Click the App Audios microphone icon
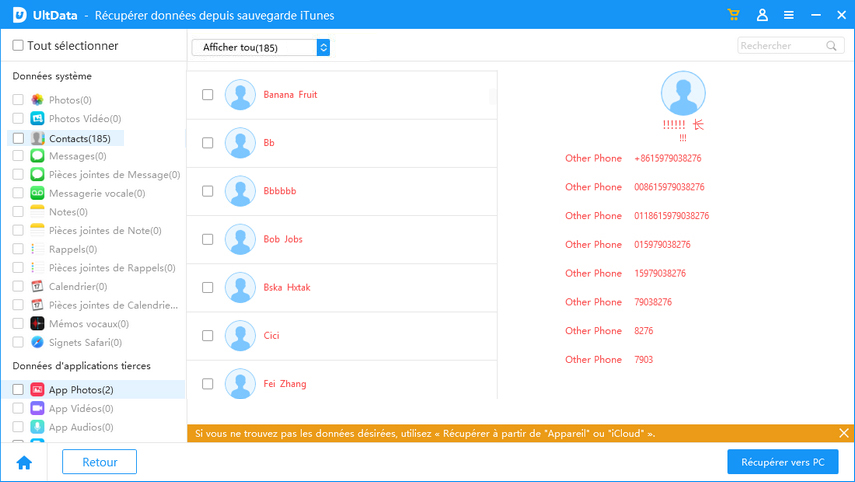The width and height of the screenshot is (855, 482). (x=37, y=427)
